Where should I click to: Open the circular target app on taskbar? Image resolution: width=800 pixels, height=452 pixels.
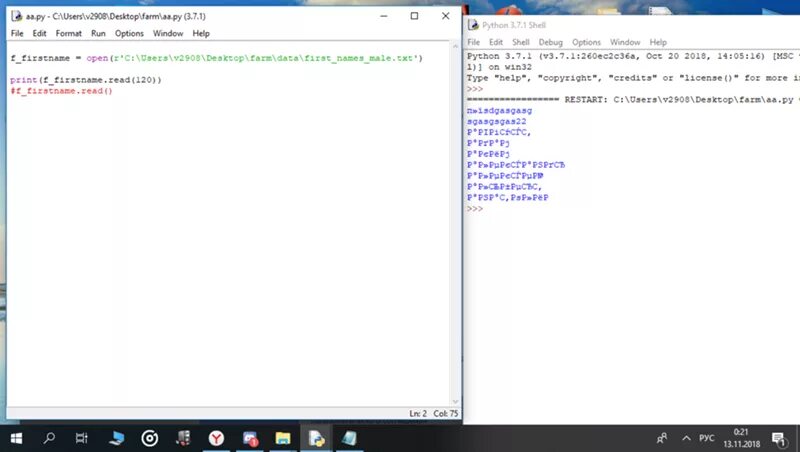(149, 438)
